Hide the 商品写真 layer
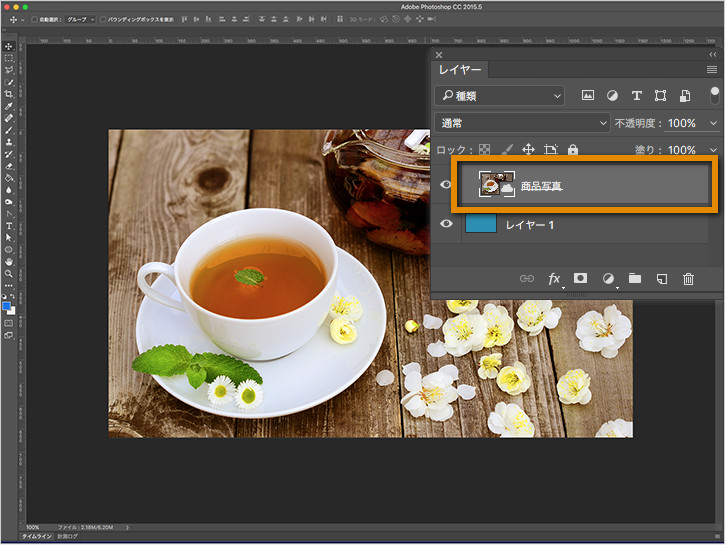 pyautogui.click(x=447, y=185)
